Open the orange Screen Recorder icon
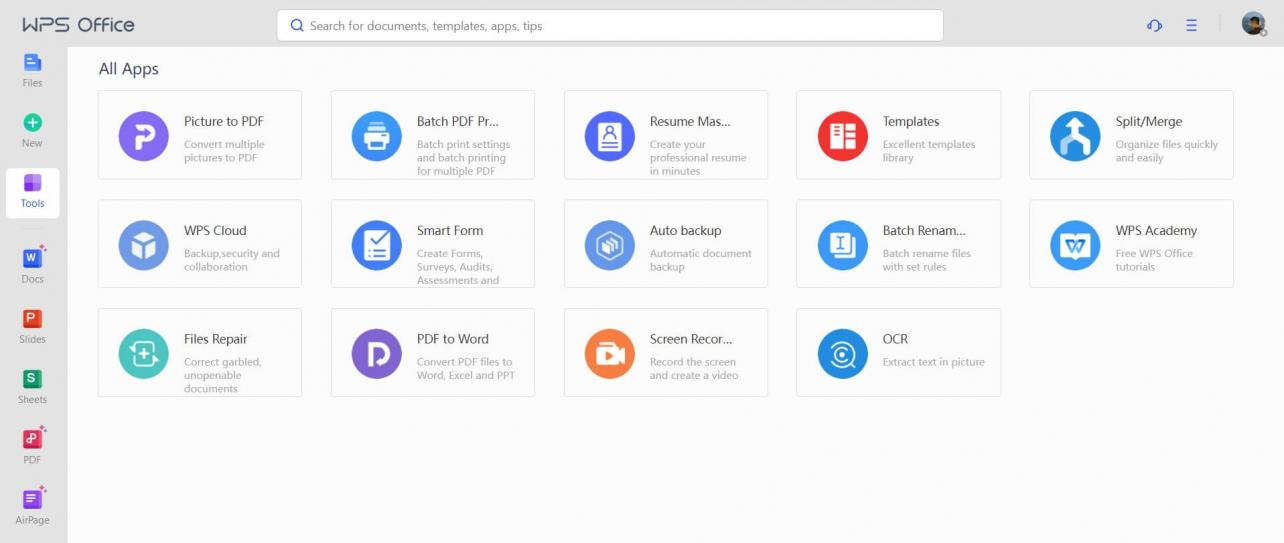Viewport: 1284px width, 543px height. tap(610, 354)
